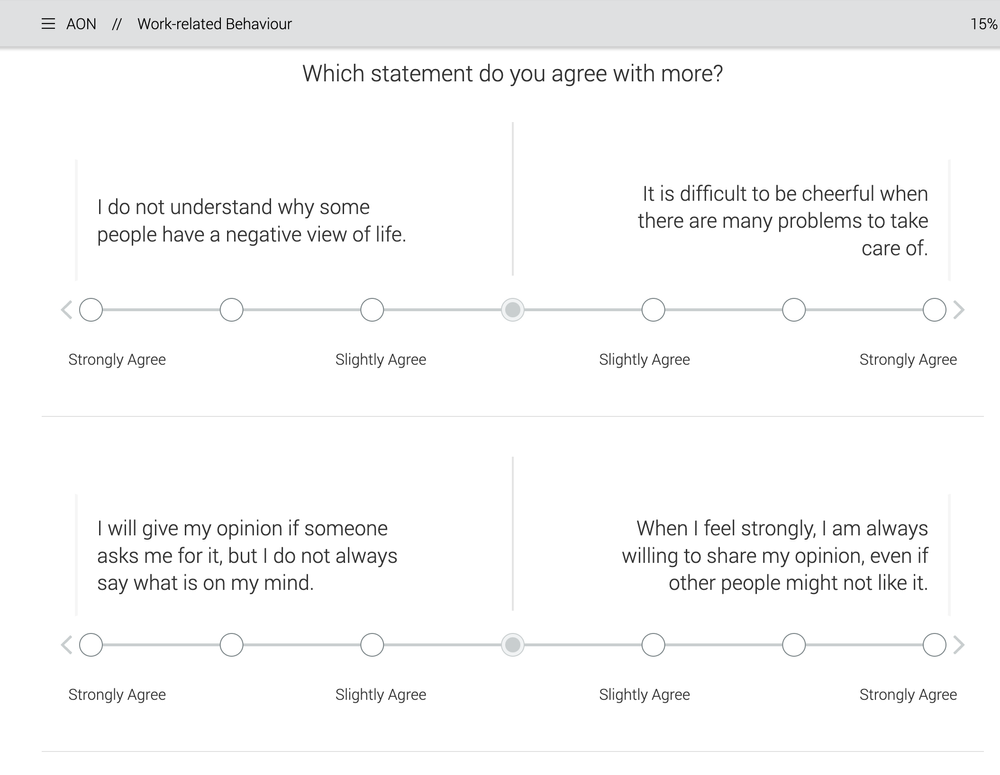The image size is (1000, 775).
Task: Select Strongly Agree for difficult to be cheerful statement
Action: coord(934,310)
